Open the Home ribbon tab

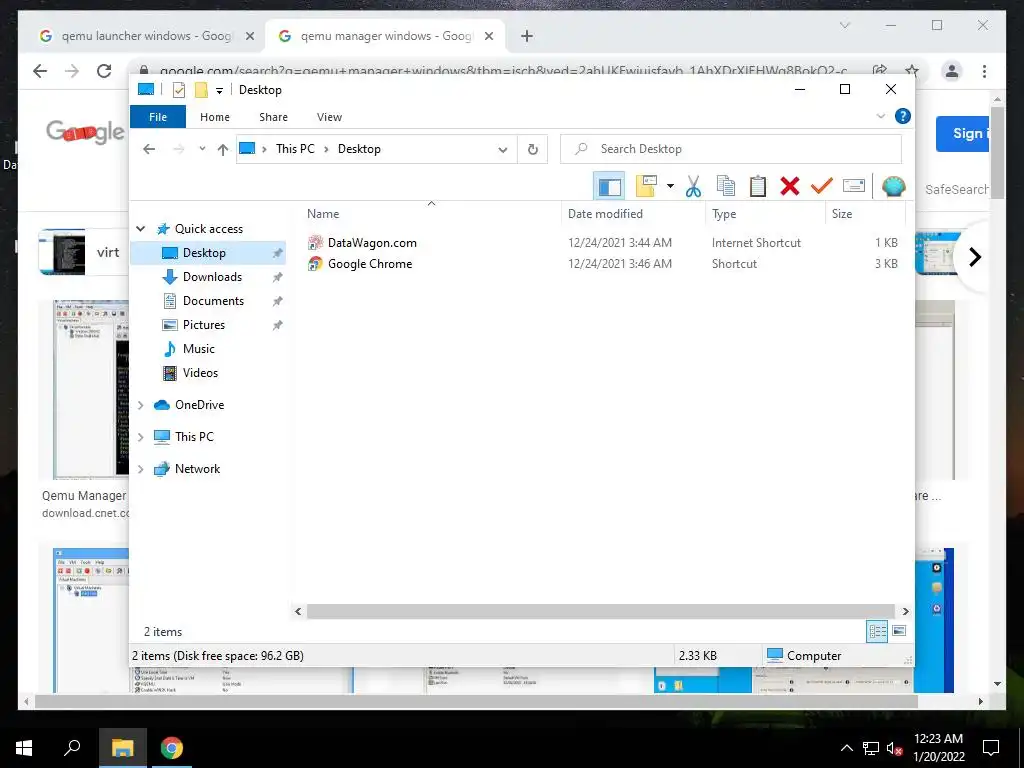tap(215, 117)
